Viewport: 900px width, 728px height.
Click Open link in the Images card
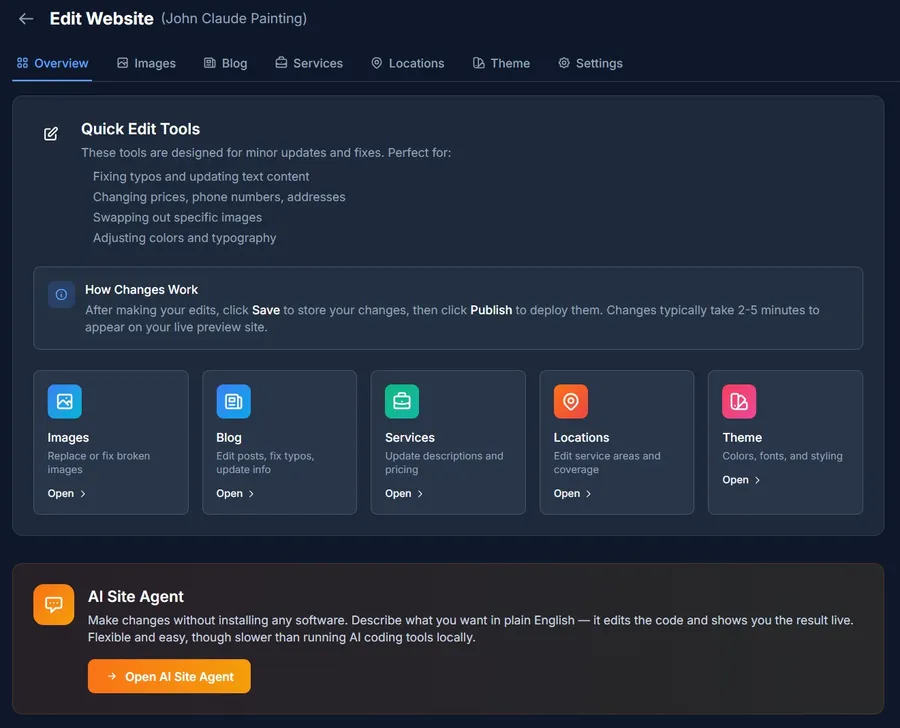pyautogui.click(x=67, y=493)
